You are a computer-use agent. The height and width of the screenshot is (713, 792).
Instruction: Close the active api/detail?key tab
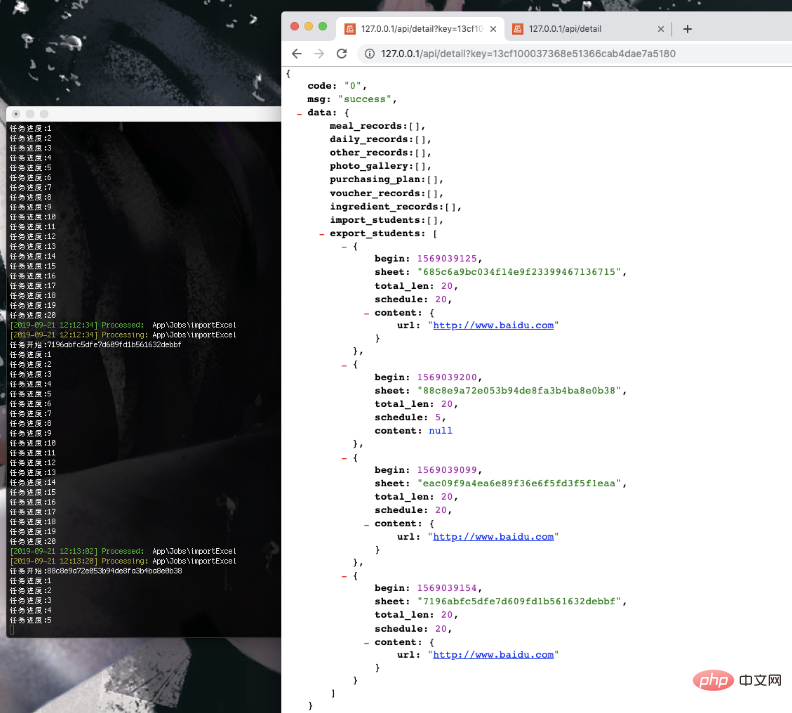[x=493, y=29]
